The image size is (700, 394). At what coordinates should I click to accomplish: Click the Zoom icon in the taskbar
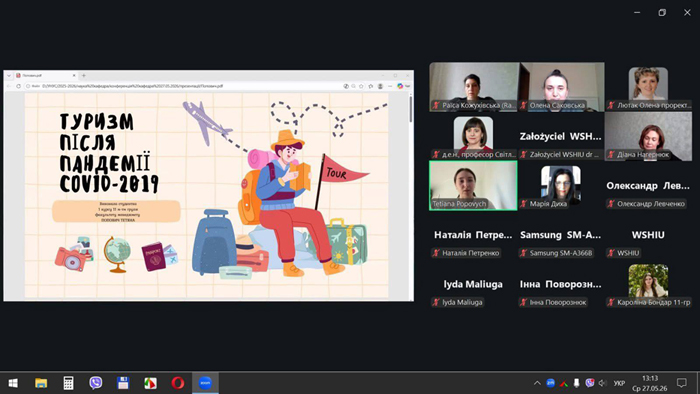[x=205, y=383]
